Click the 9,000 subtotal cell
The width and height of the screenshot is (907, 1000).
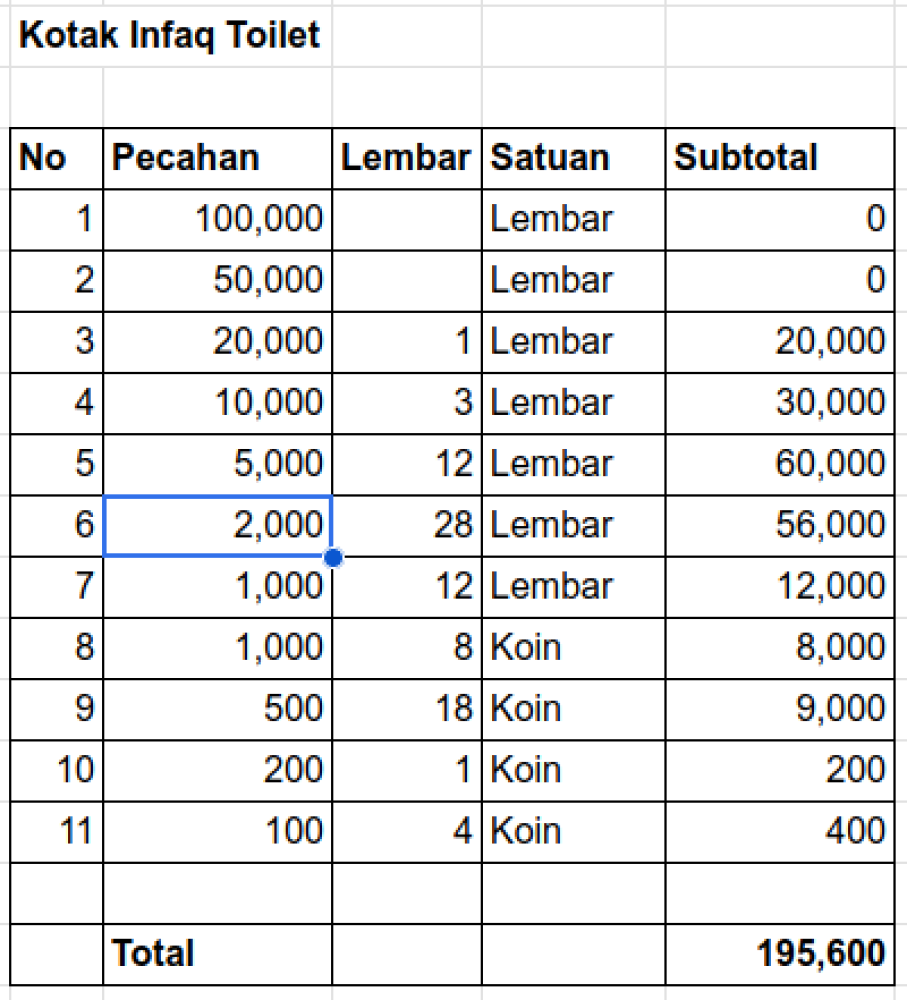coord(780,709)
